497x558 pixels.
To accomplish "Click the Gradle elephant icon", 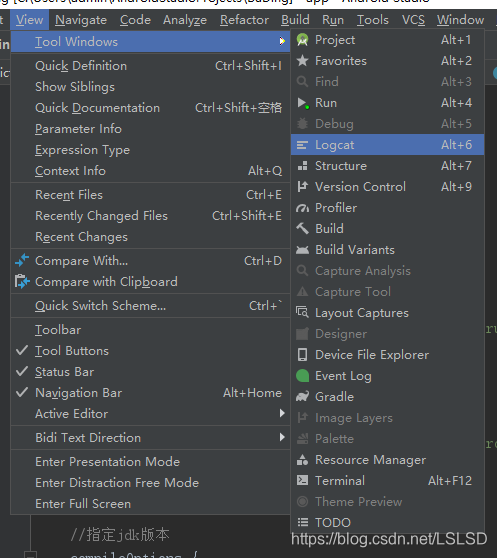I will (302, 397).
